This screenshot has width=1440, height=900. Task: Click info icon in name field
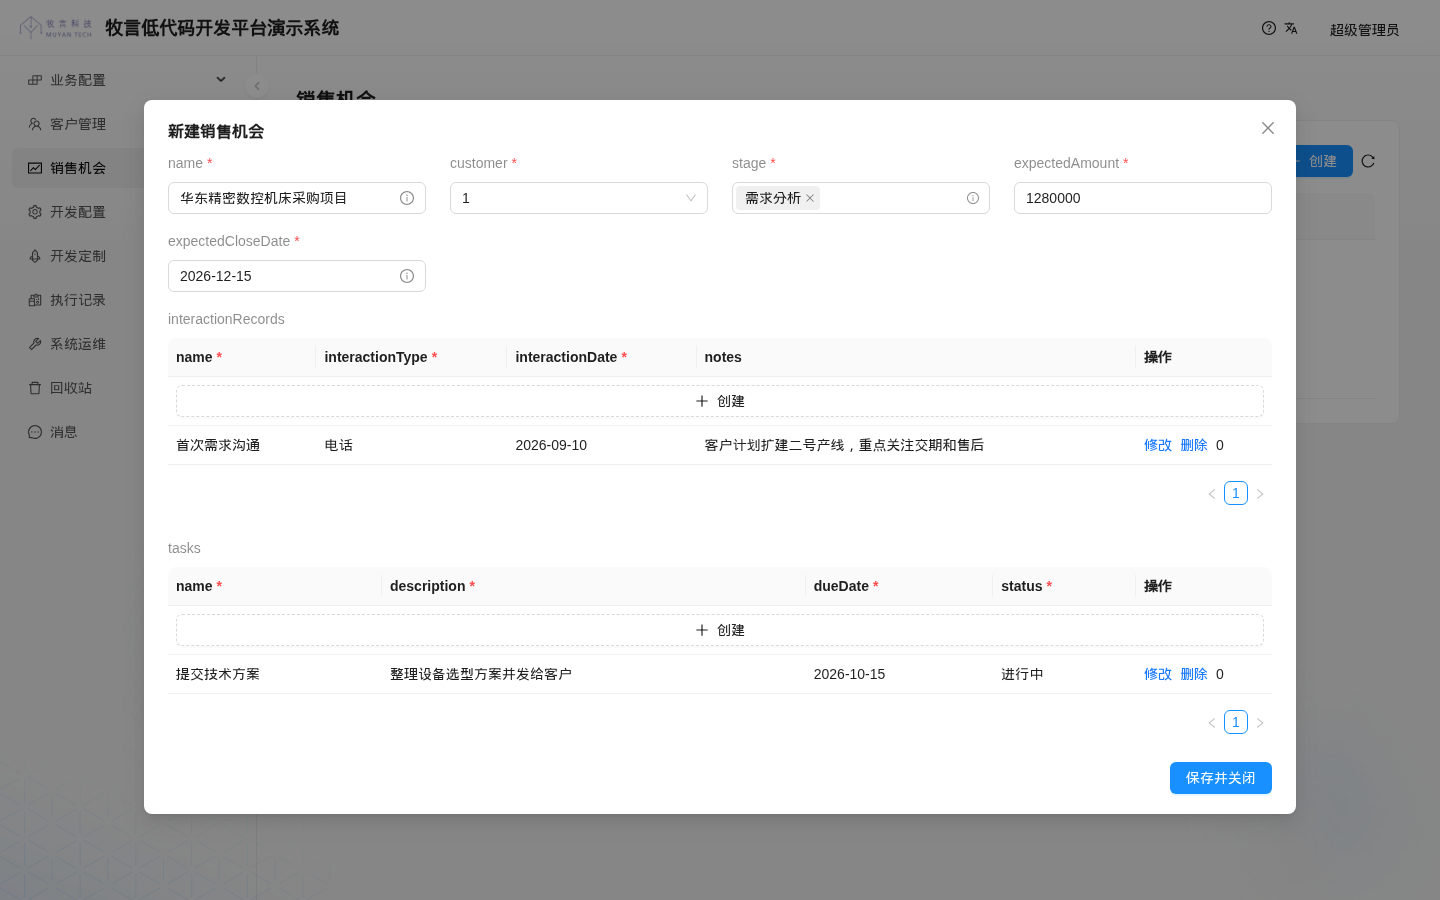(407, 198)
